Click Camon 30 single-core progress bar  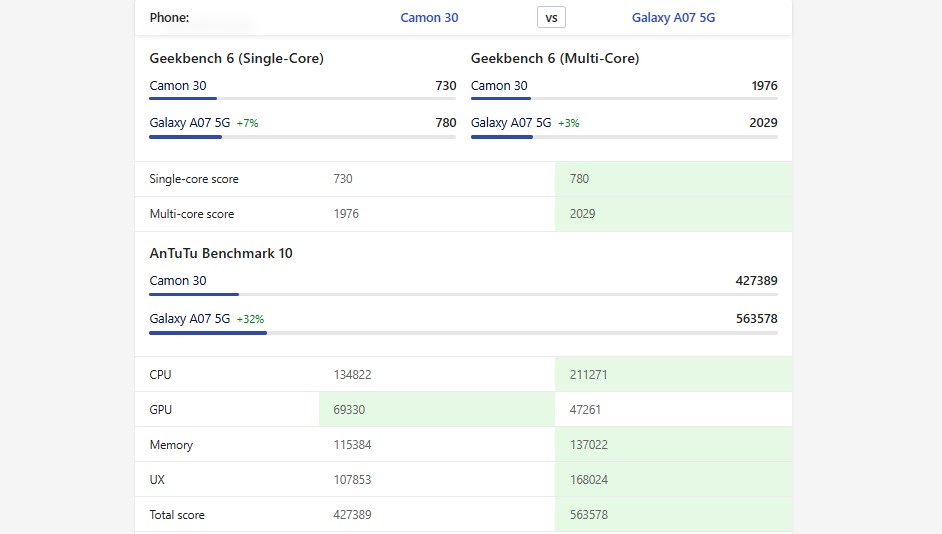[302, 99]
